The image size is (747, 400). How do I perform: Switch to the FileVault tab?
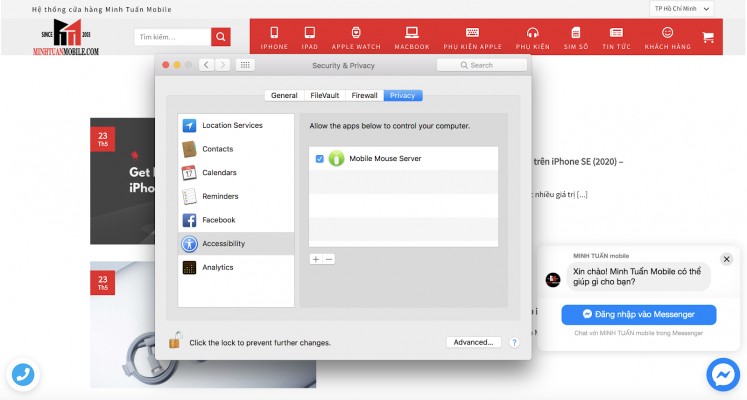pos(324,96)
